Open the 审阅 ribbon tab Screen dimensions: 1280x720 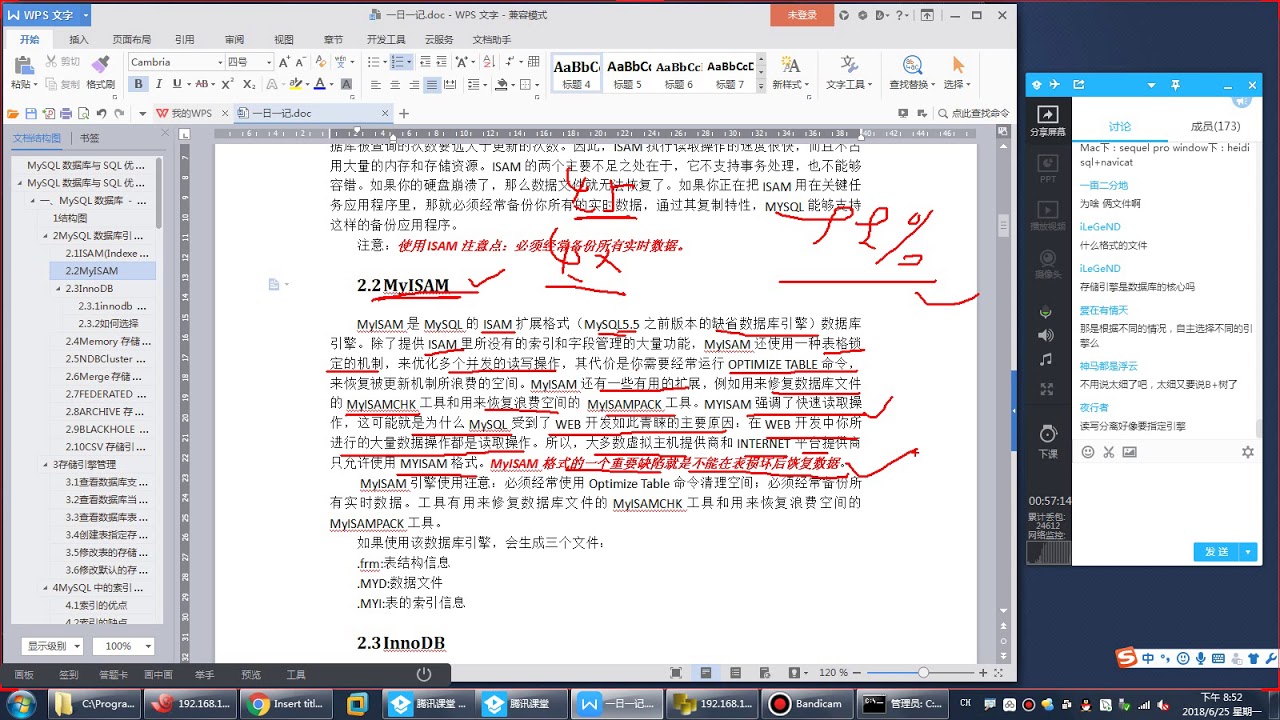[234, 40]
